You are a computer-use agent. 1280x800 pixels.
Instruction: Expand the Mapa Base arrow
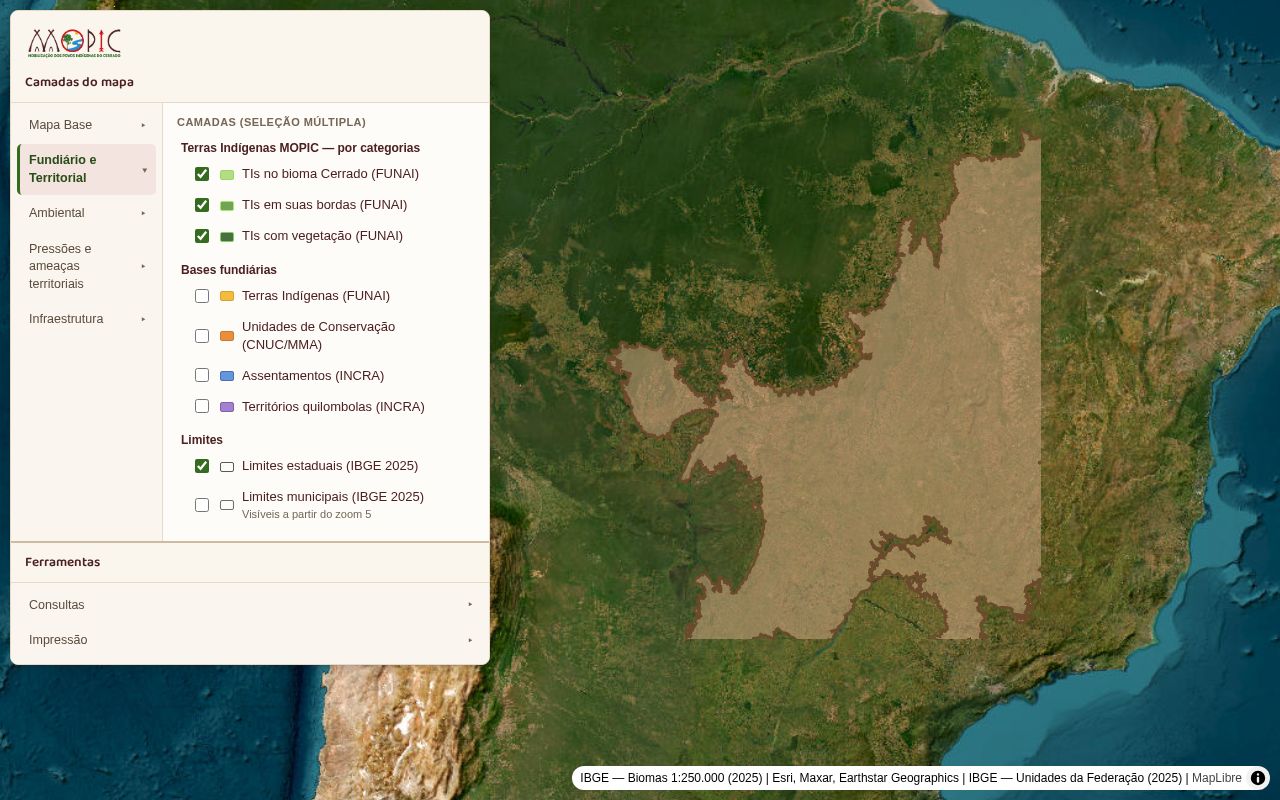coord(143,125)
